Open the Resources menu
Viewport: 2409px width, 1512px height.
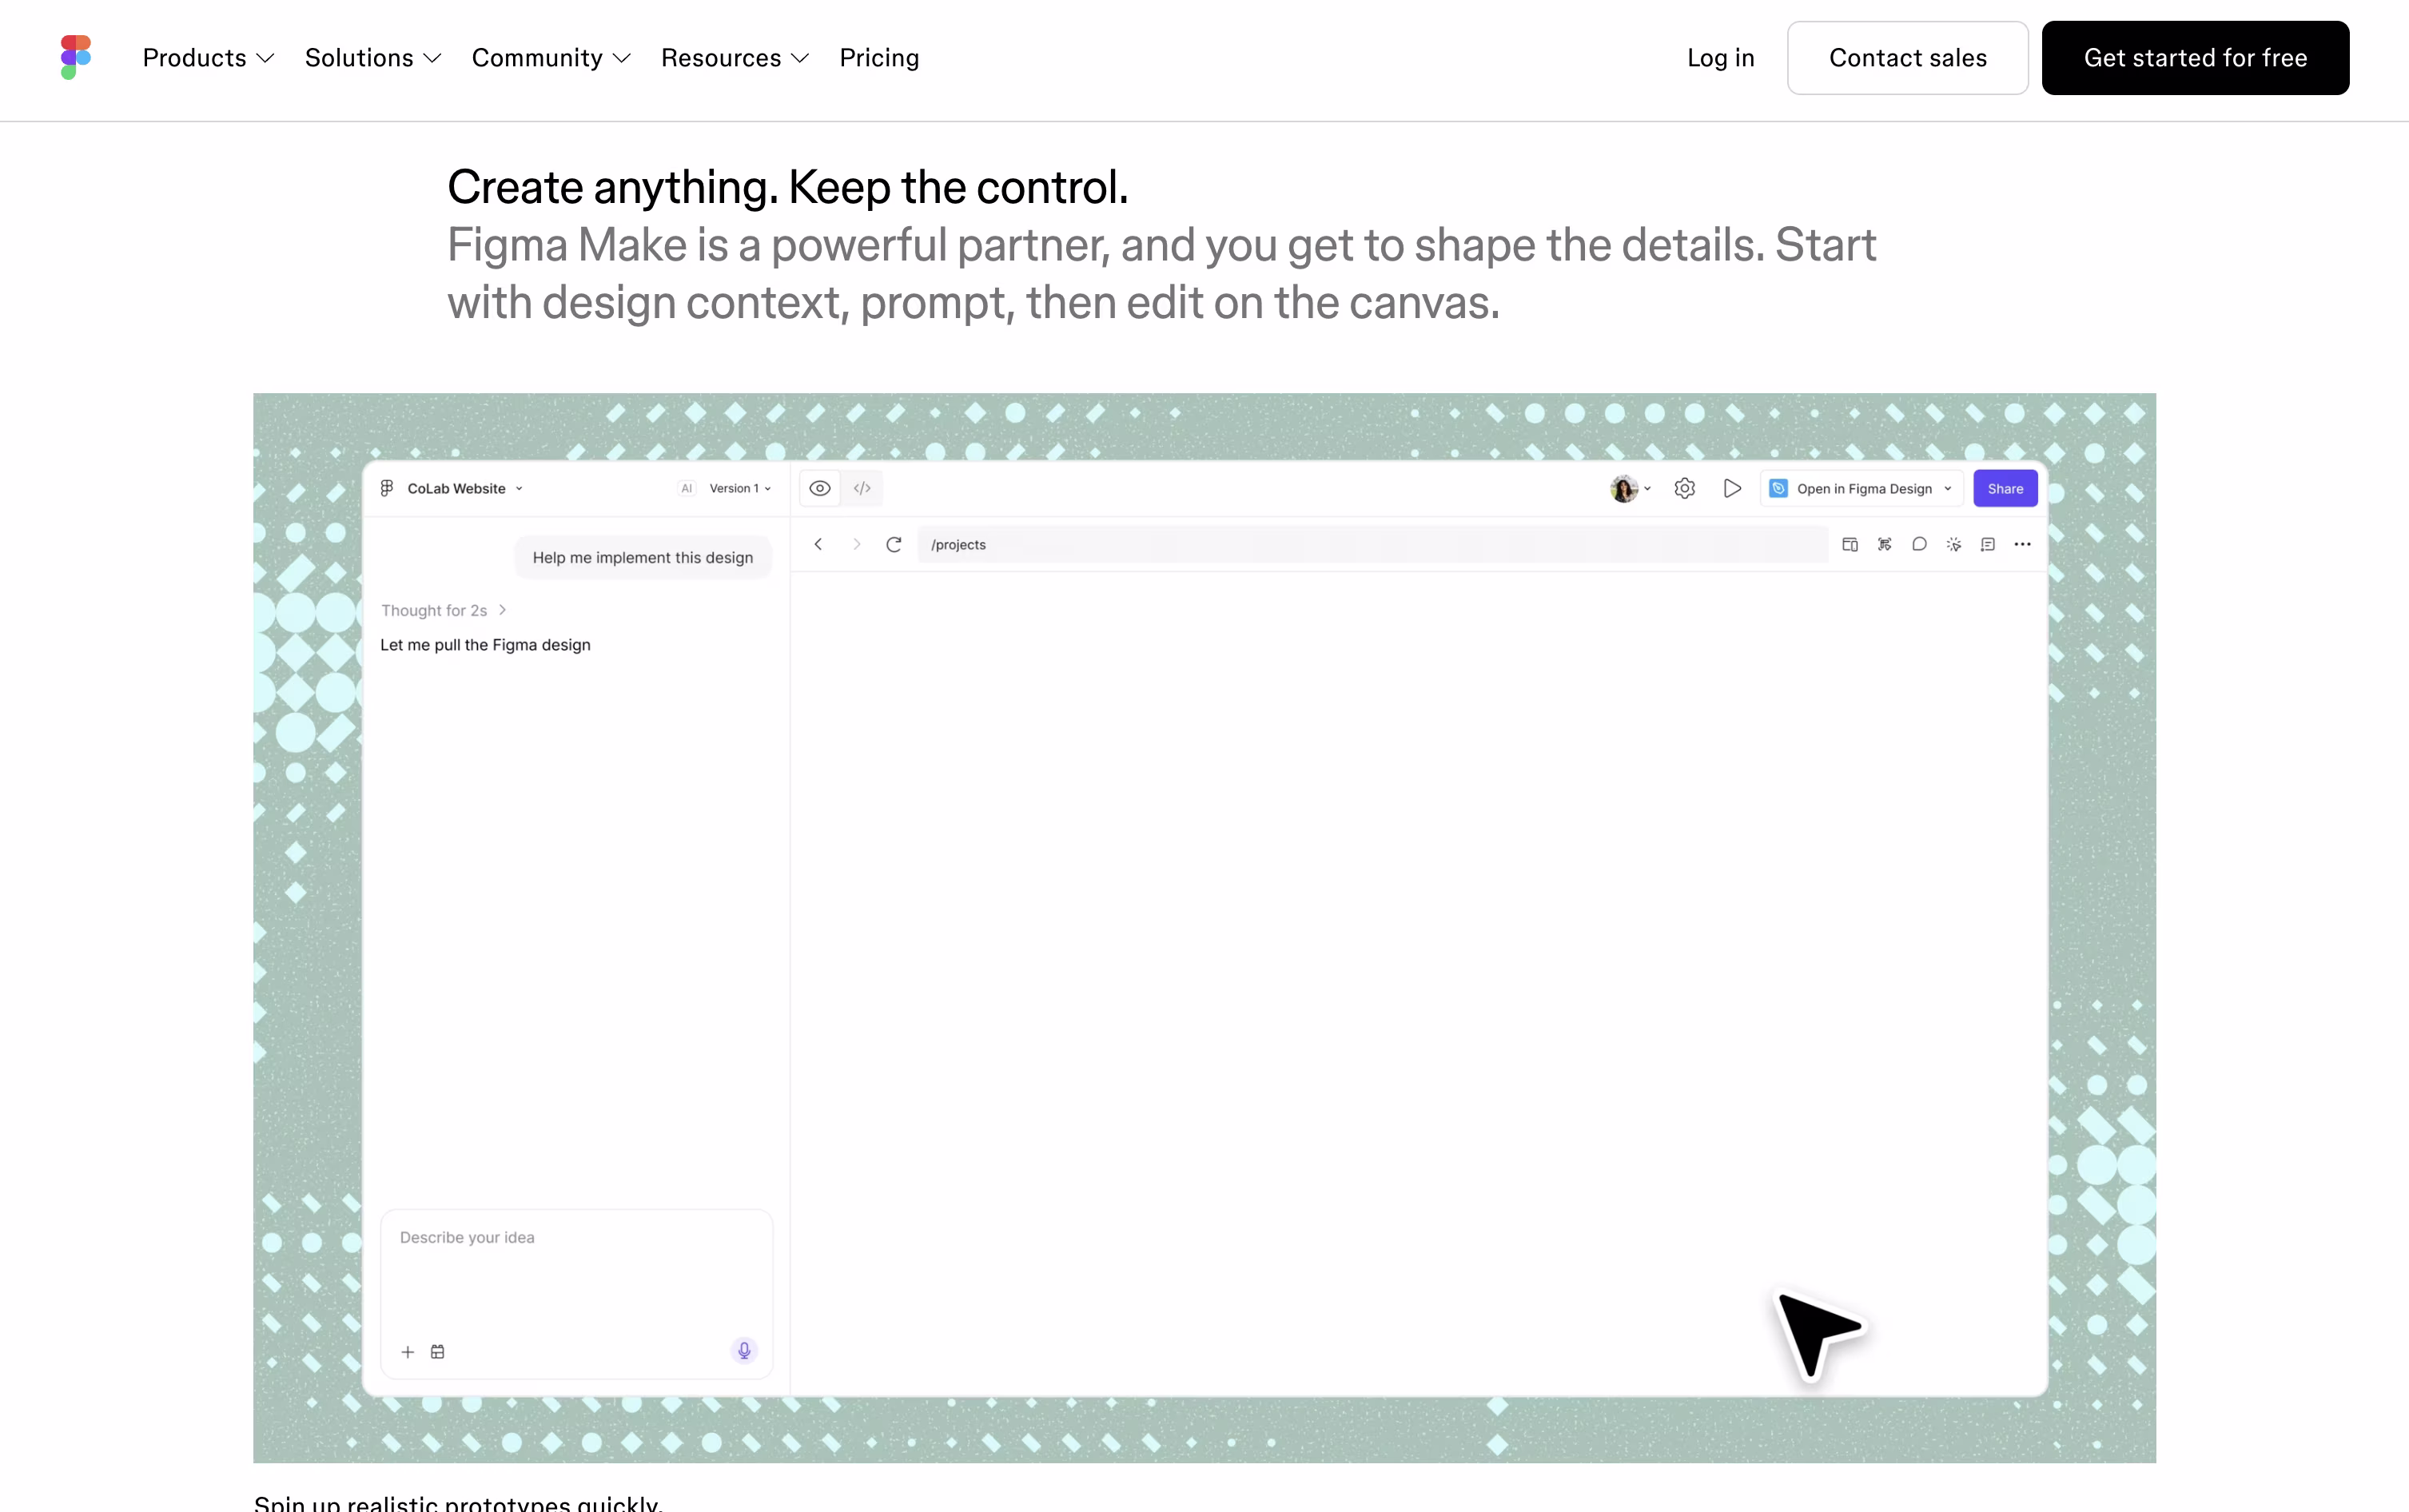[x=735, y=58]
